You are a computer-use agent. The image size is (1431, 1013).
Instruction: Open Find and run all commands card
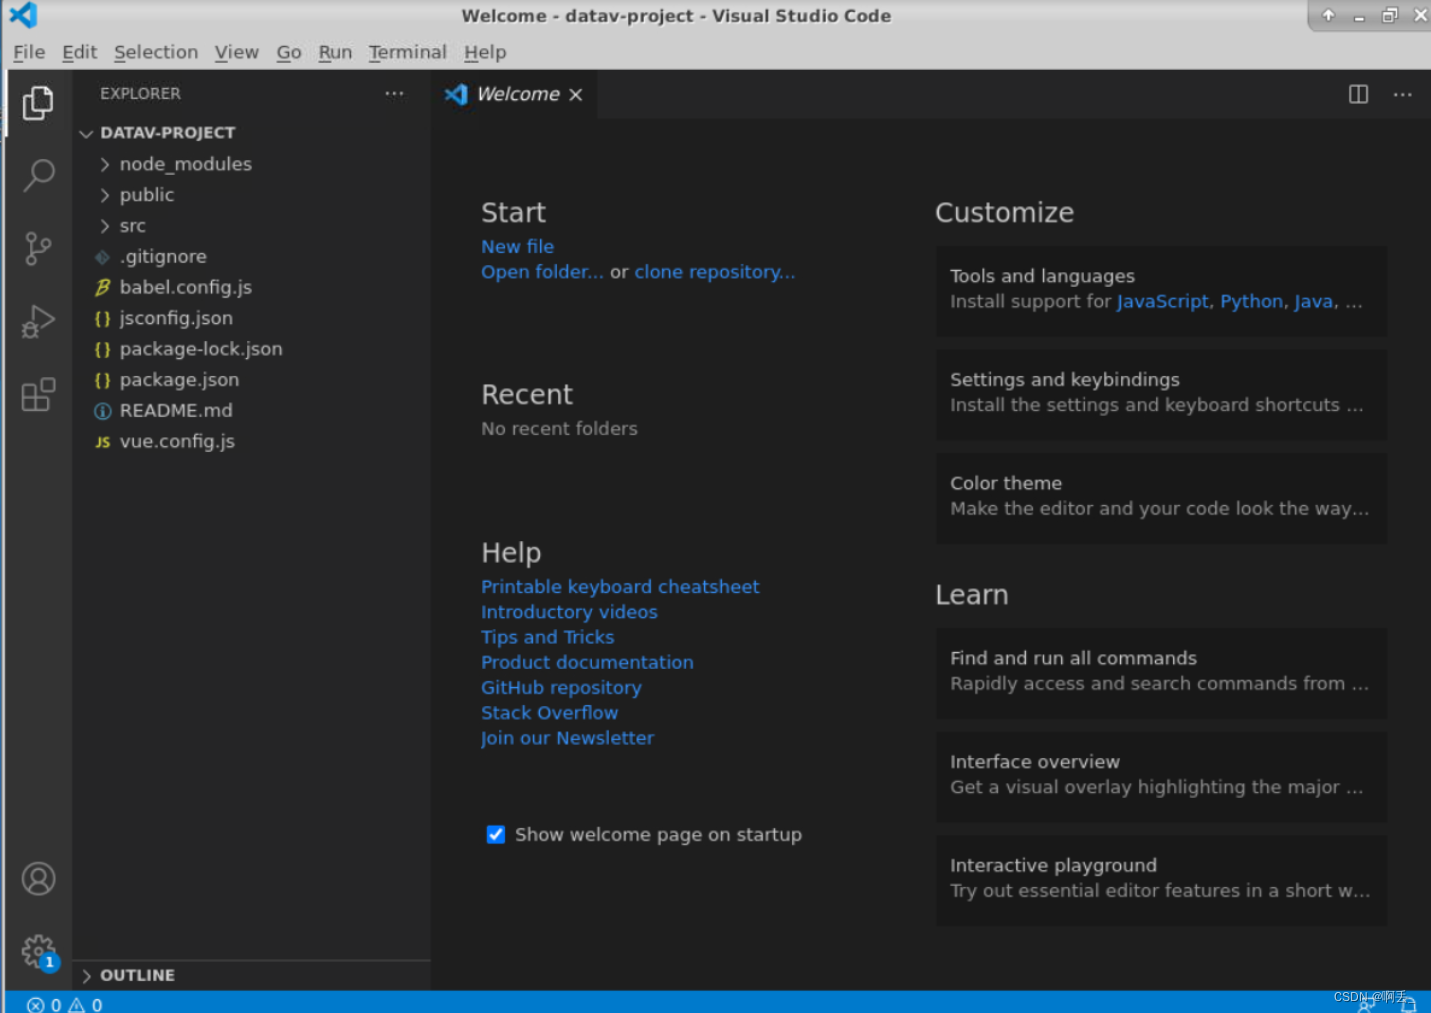click(x=1161, y=672)
